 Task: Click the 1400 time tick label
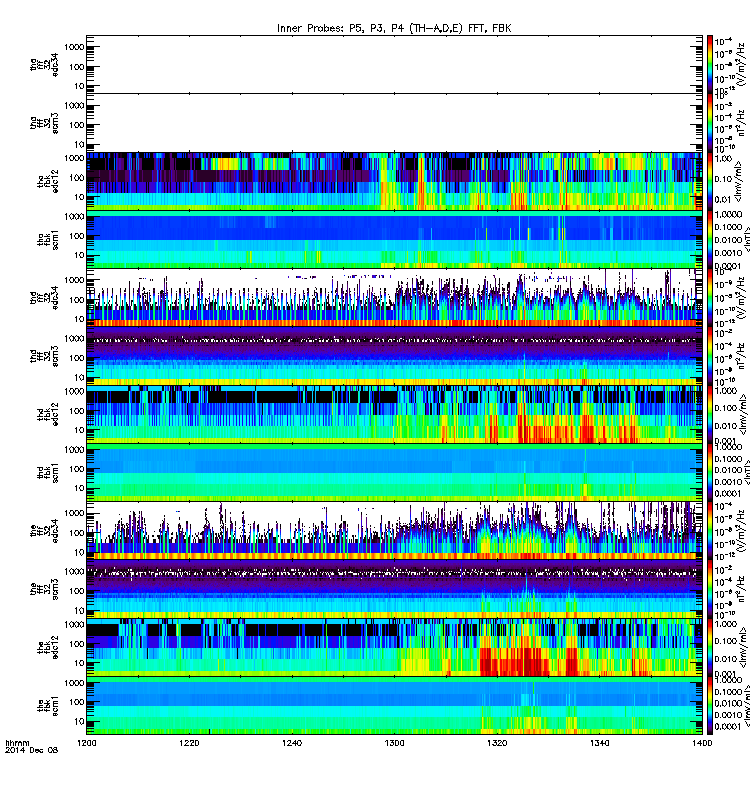[702, 743]
